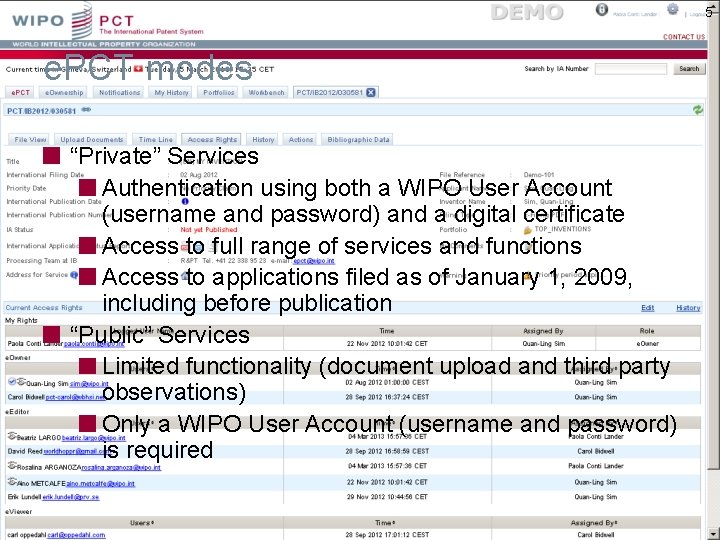Image resolution: width=720 pixels, height=540 pixels.
Task: Click the Not yet Published status text
Action: (x=209, y=230)
